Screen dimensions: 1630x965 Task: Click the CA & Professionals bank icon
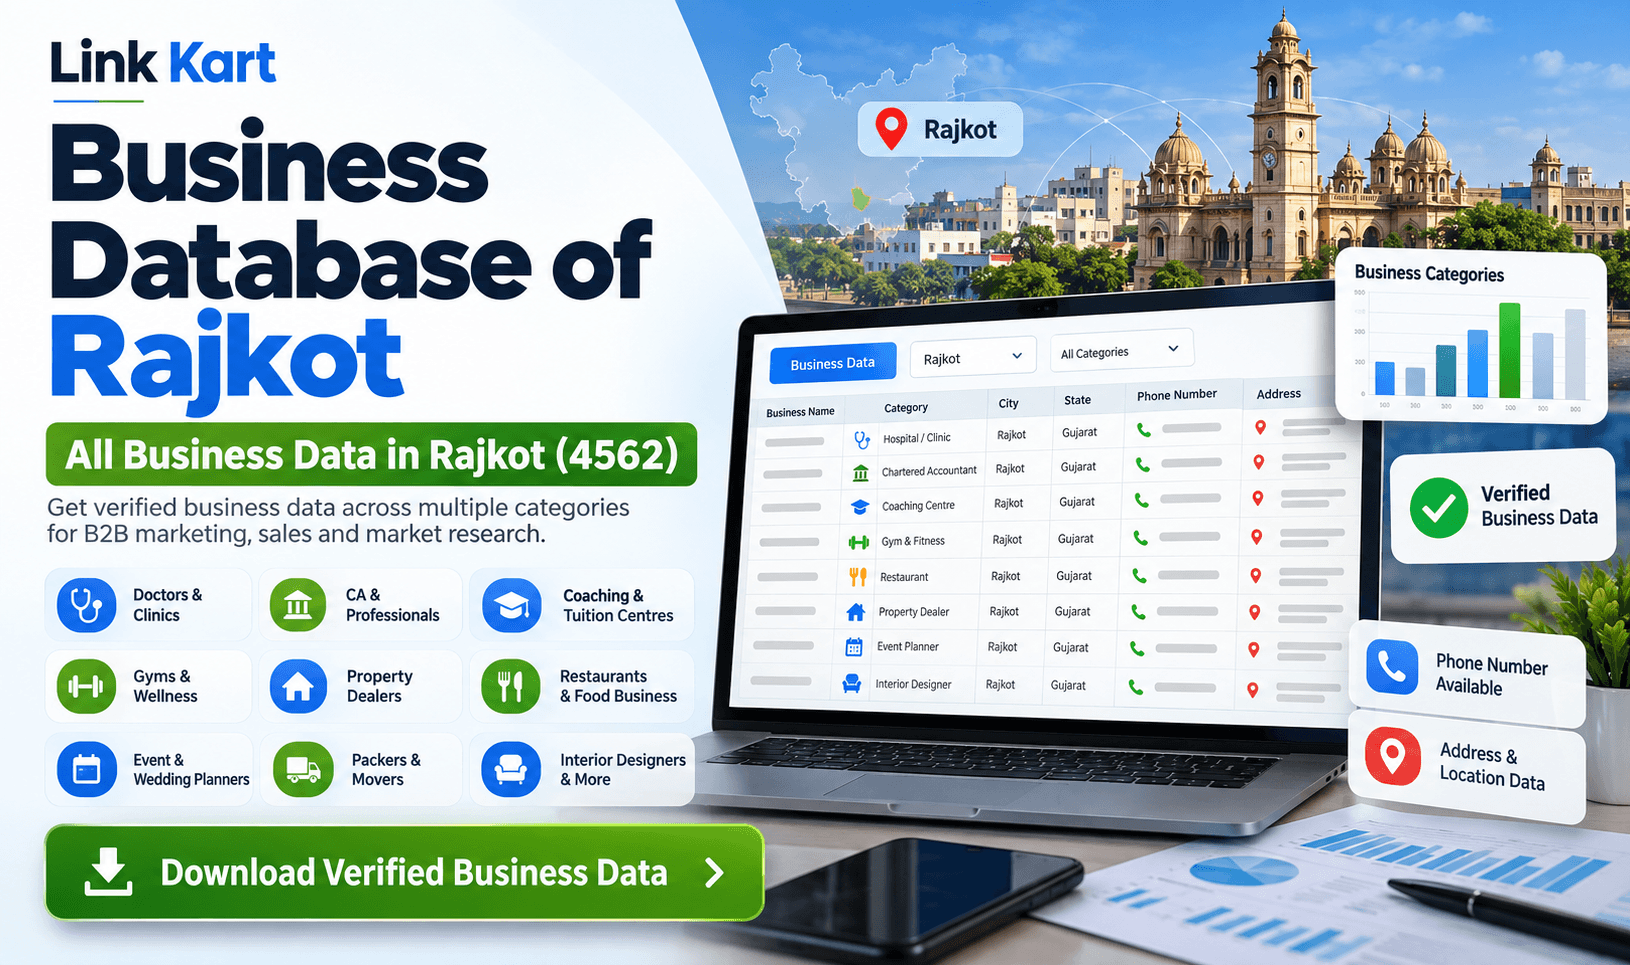point(298,605)
